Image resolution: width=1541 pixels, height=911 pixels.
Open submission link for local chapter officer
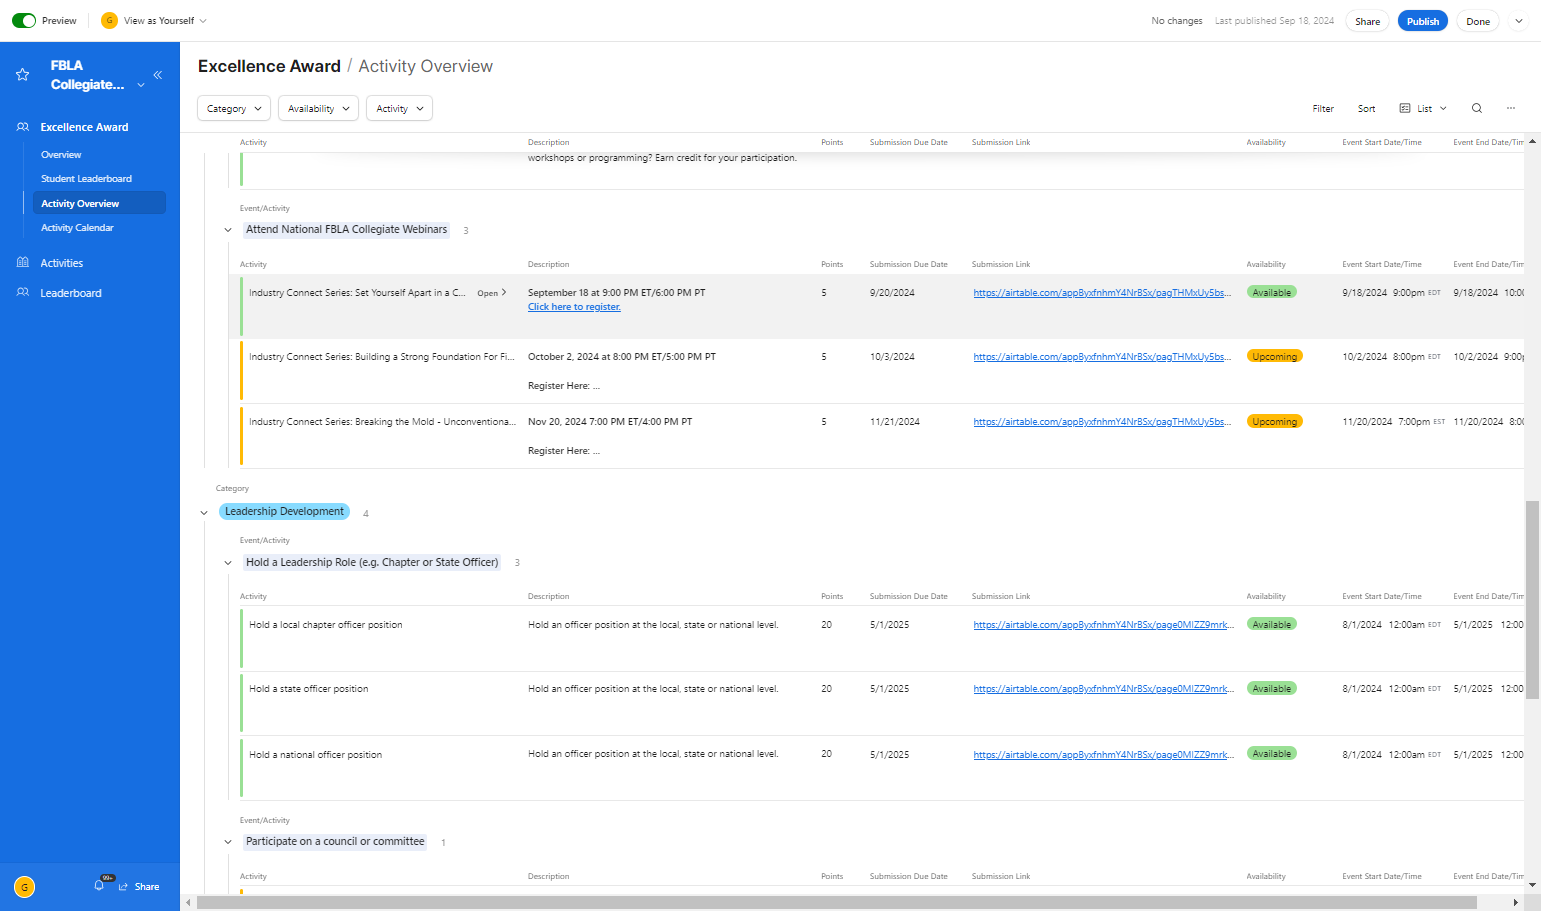tap(1103, 625)
